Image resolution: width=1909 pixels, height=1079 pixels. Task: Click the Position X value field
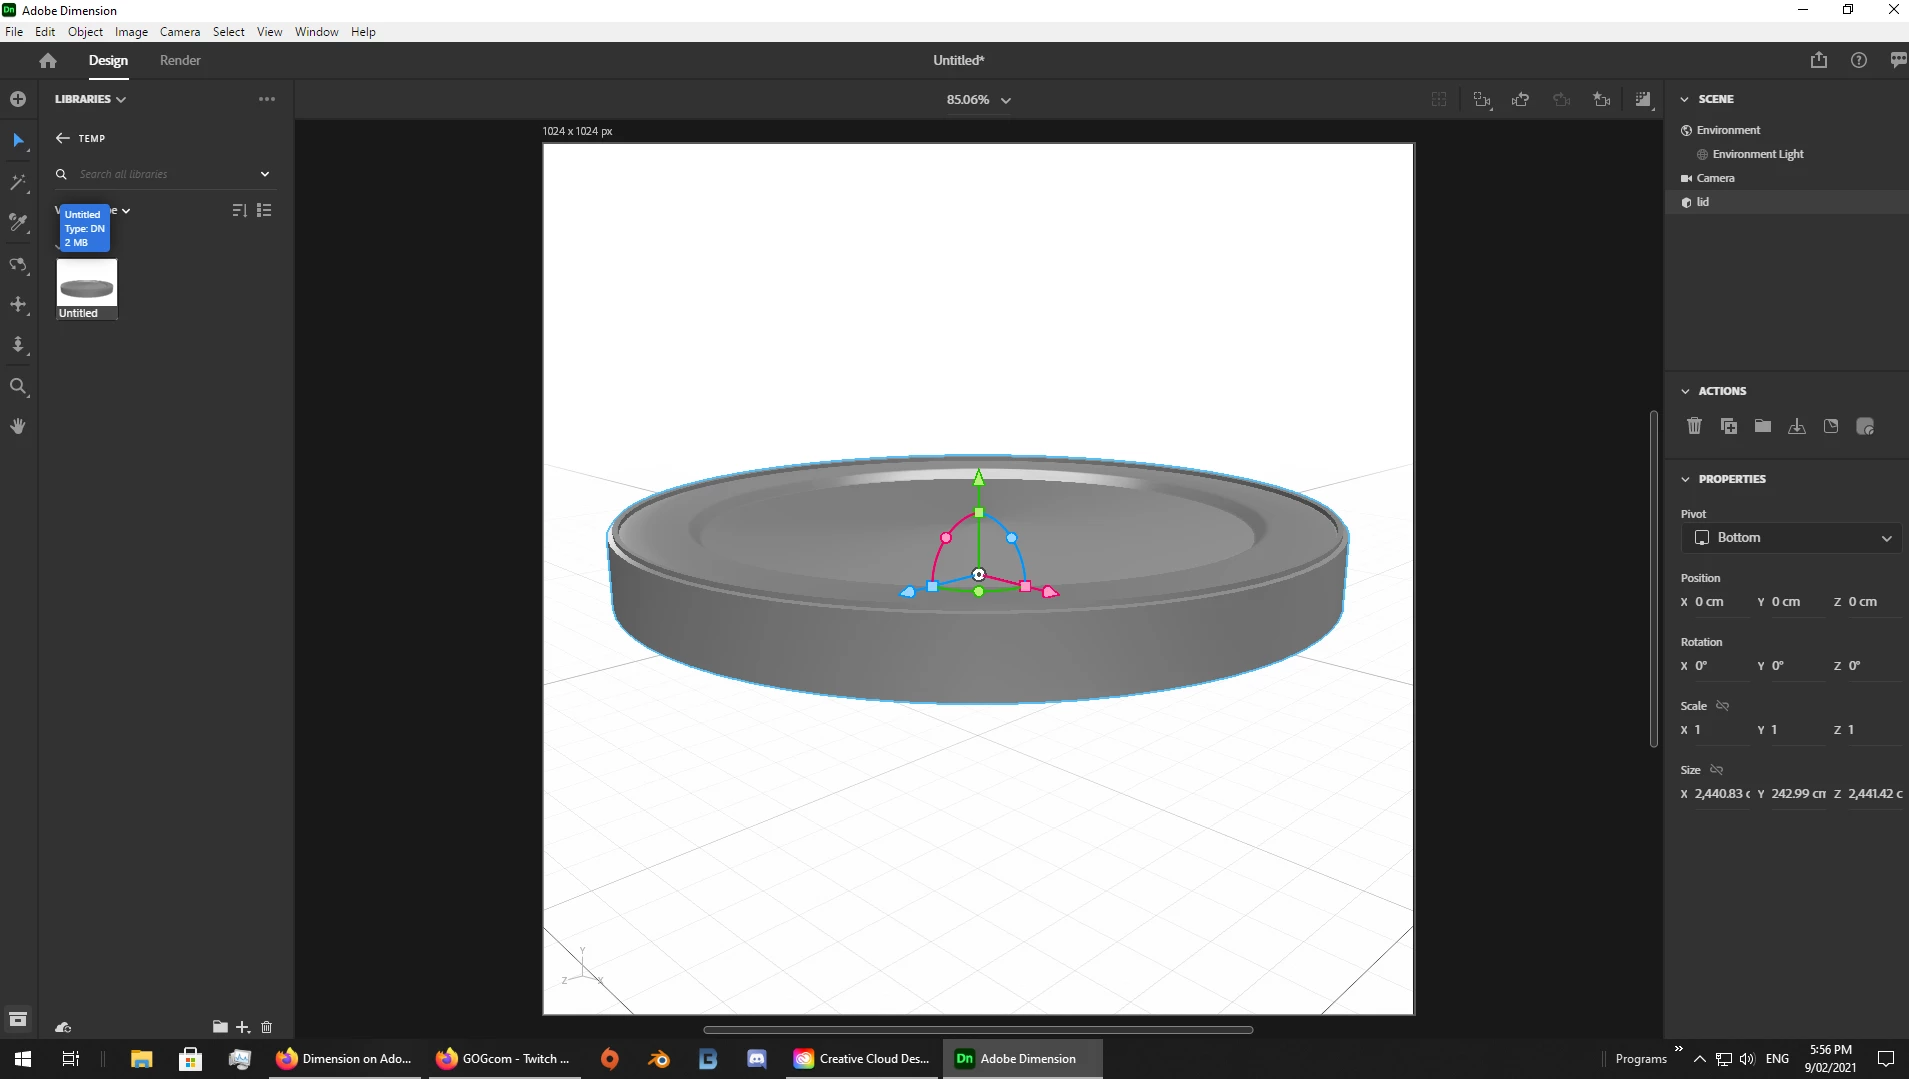click(1719, 602)
